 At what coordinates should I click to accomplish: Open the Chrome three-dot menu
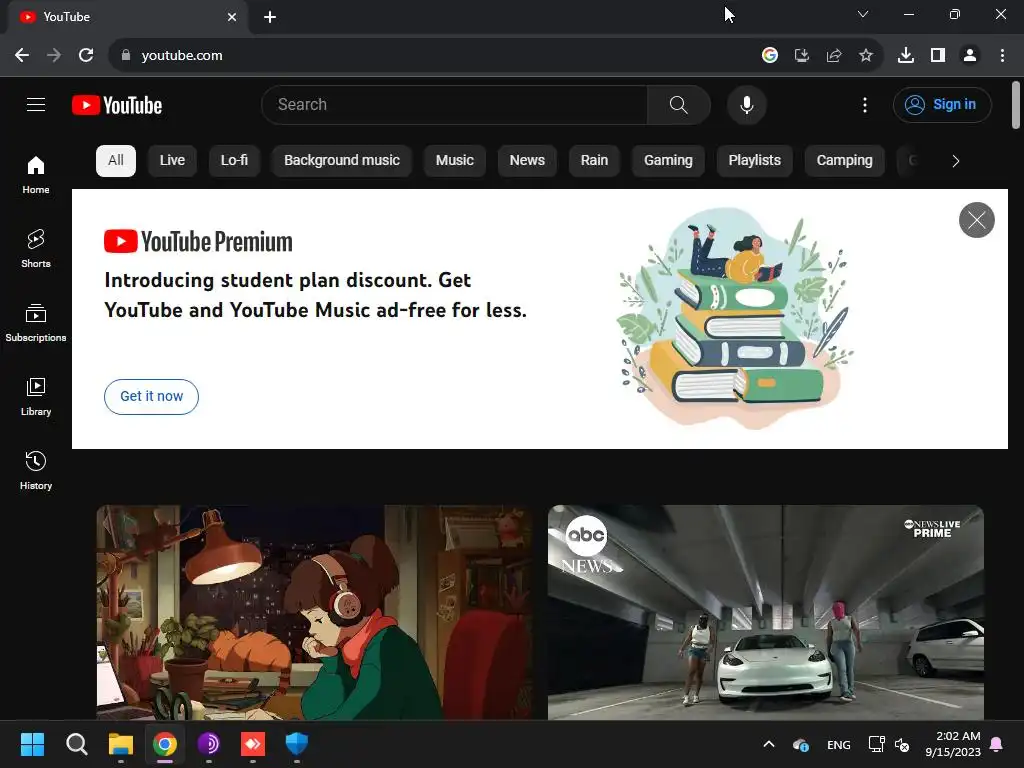point(1002,56)
